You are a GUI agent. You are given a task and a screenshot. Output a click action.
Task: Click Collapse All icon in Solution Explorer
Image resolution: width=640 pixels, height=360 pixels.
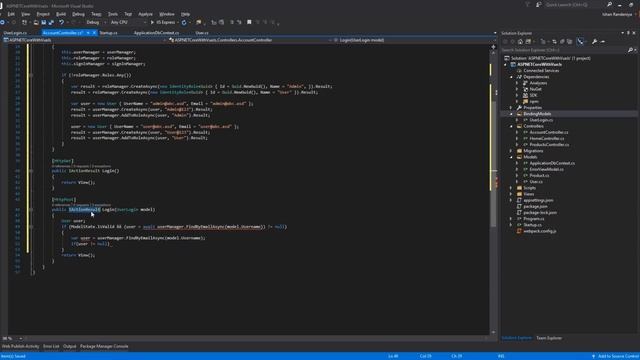tap(562, 42)
